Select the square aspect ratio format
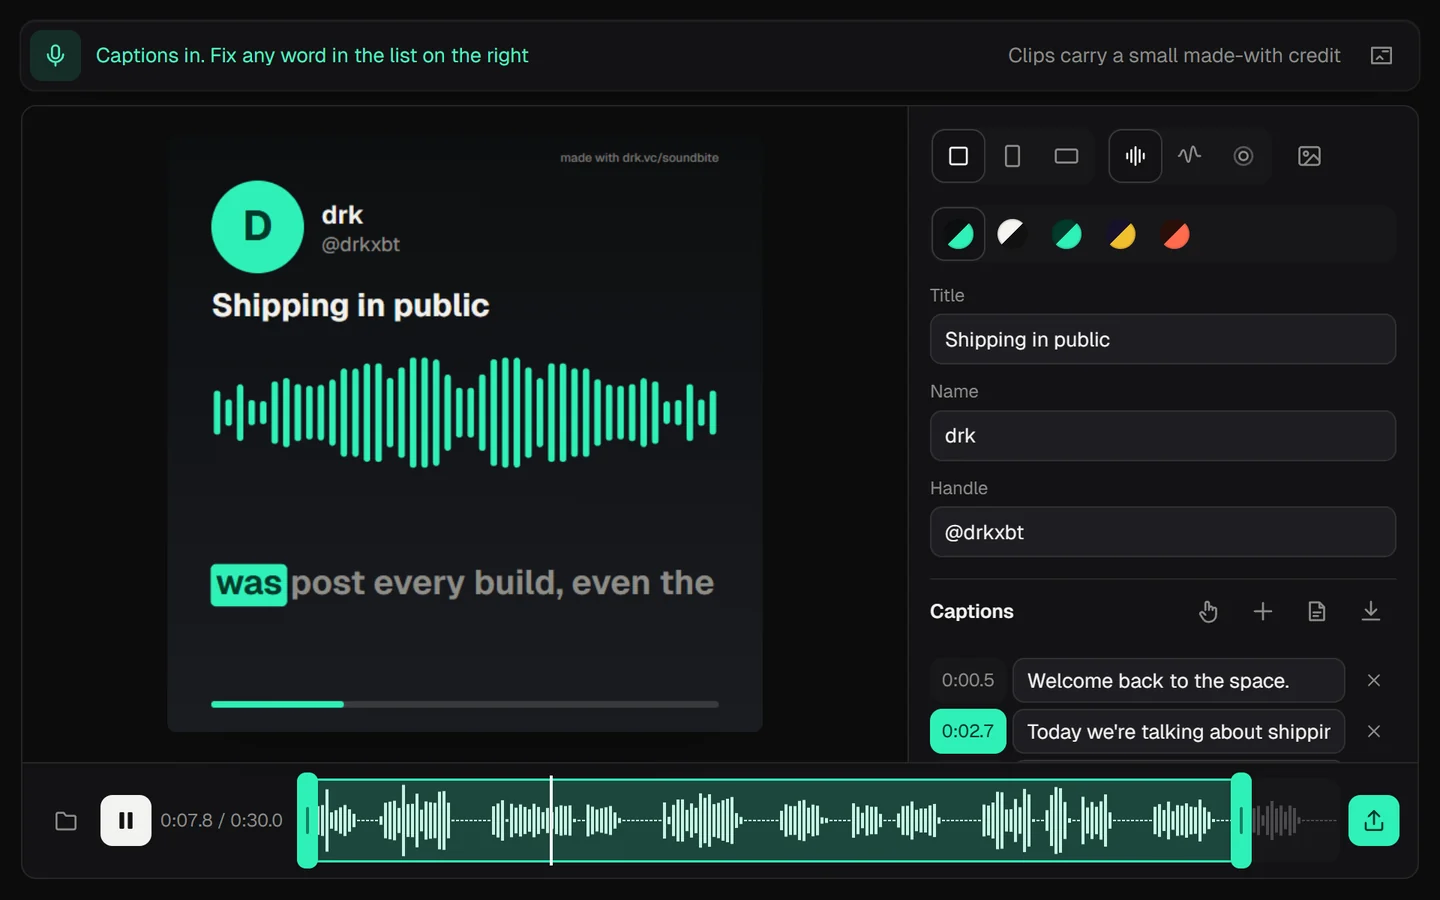 coord(958,156)
